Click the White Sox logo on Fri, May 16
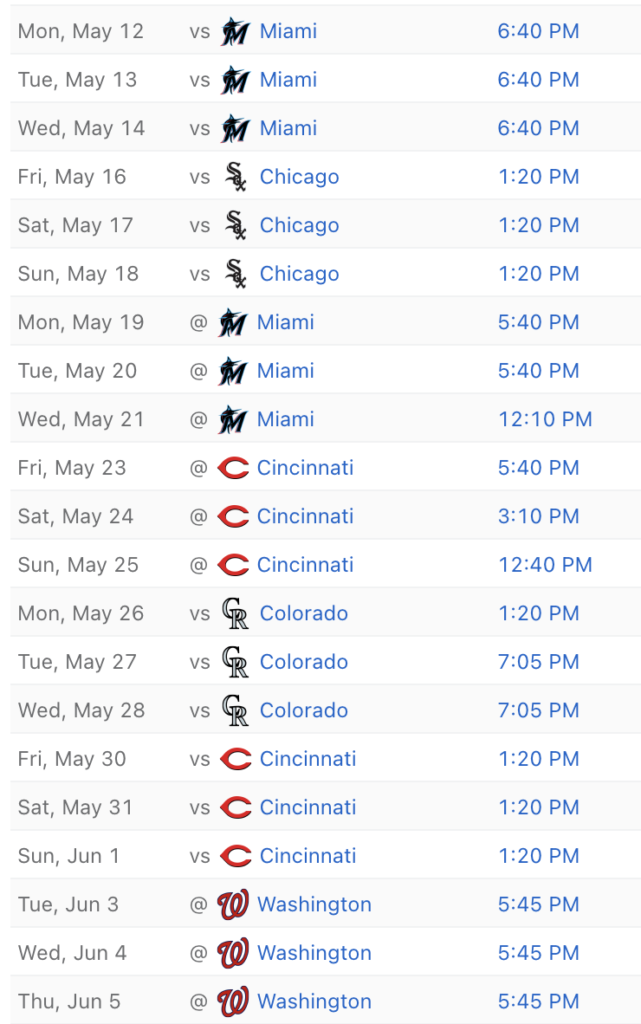The image size is (641, 1024). 235,177
